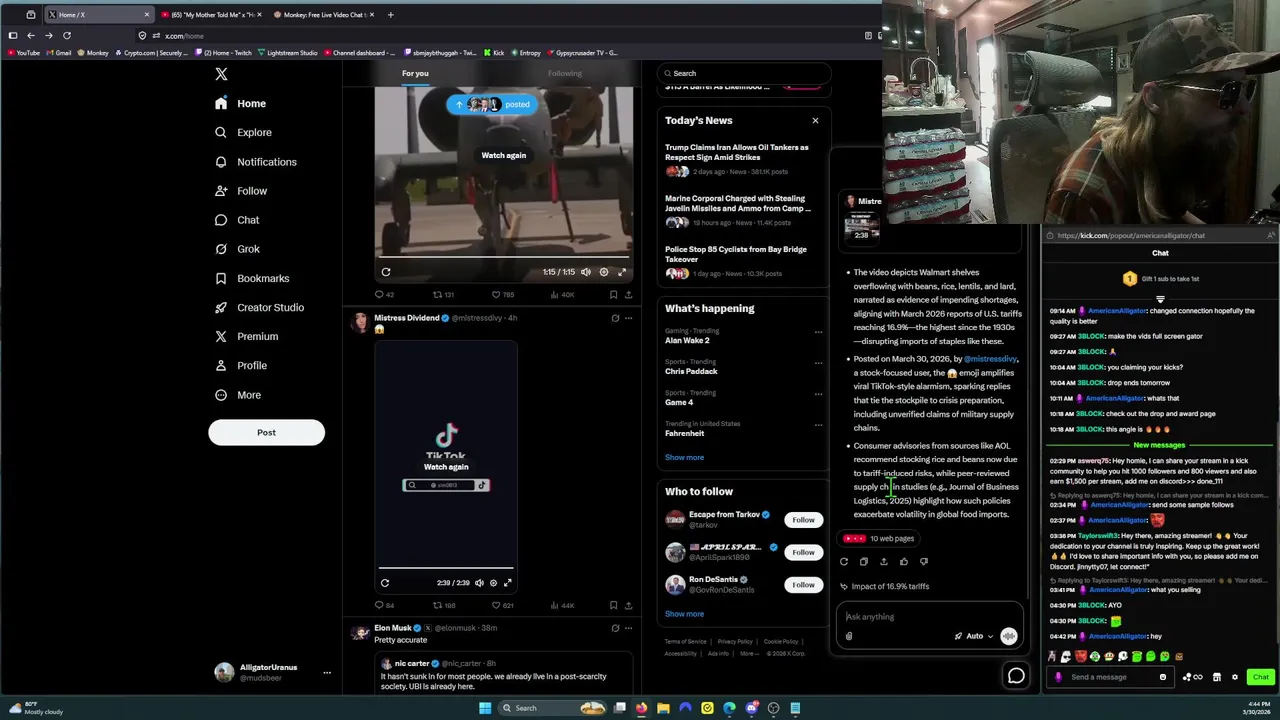
Task: Reply to top post with 42 comments
Action: (379, 295)
